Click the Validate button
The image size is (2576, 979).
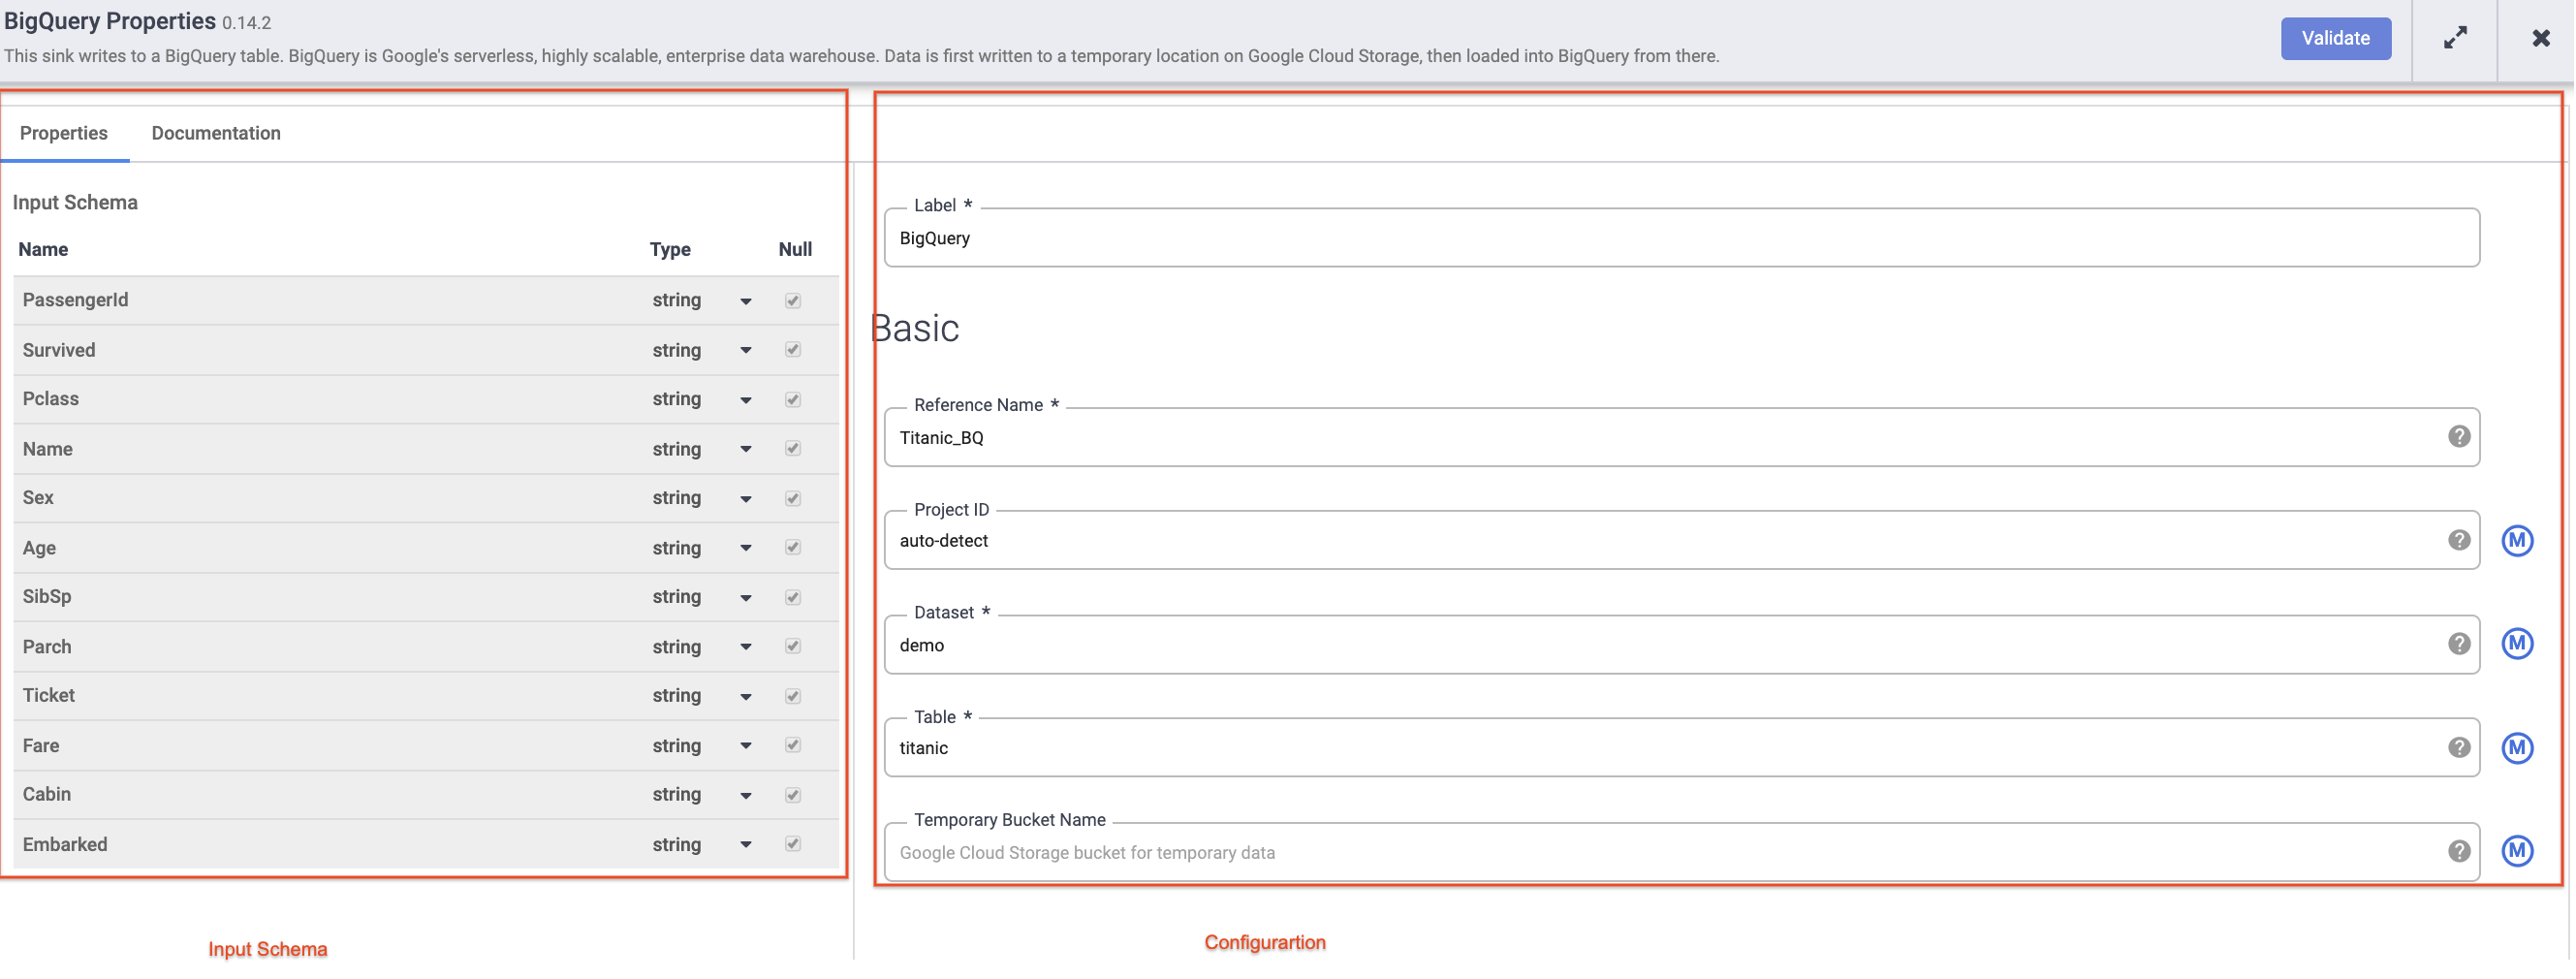click(x=2335, y=38)
